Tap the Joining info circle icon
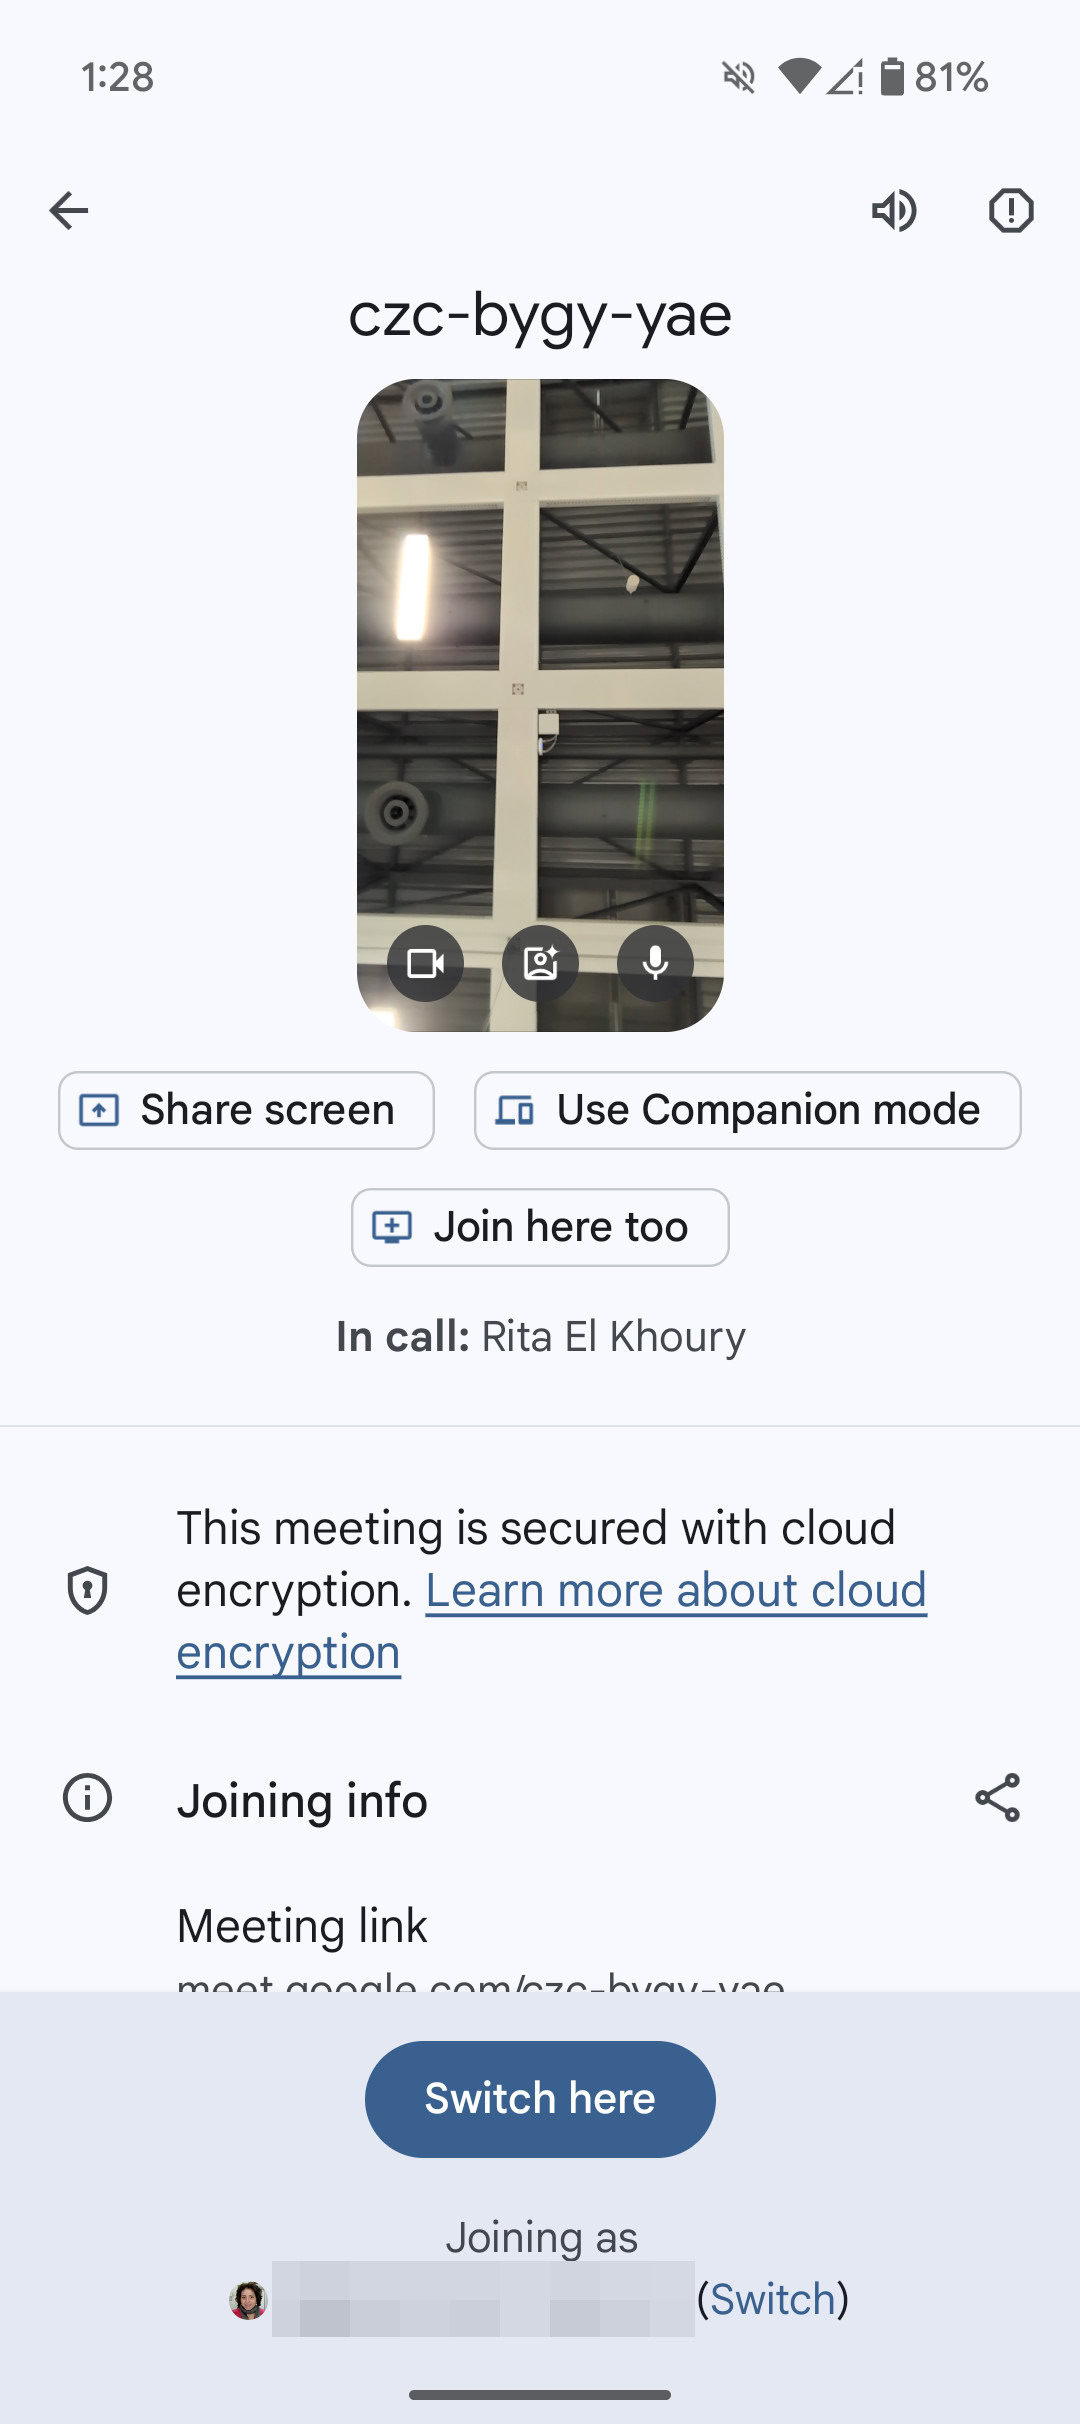The height and width of the screenshot is (2424, 1080). [x=88, y=1798]
